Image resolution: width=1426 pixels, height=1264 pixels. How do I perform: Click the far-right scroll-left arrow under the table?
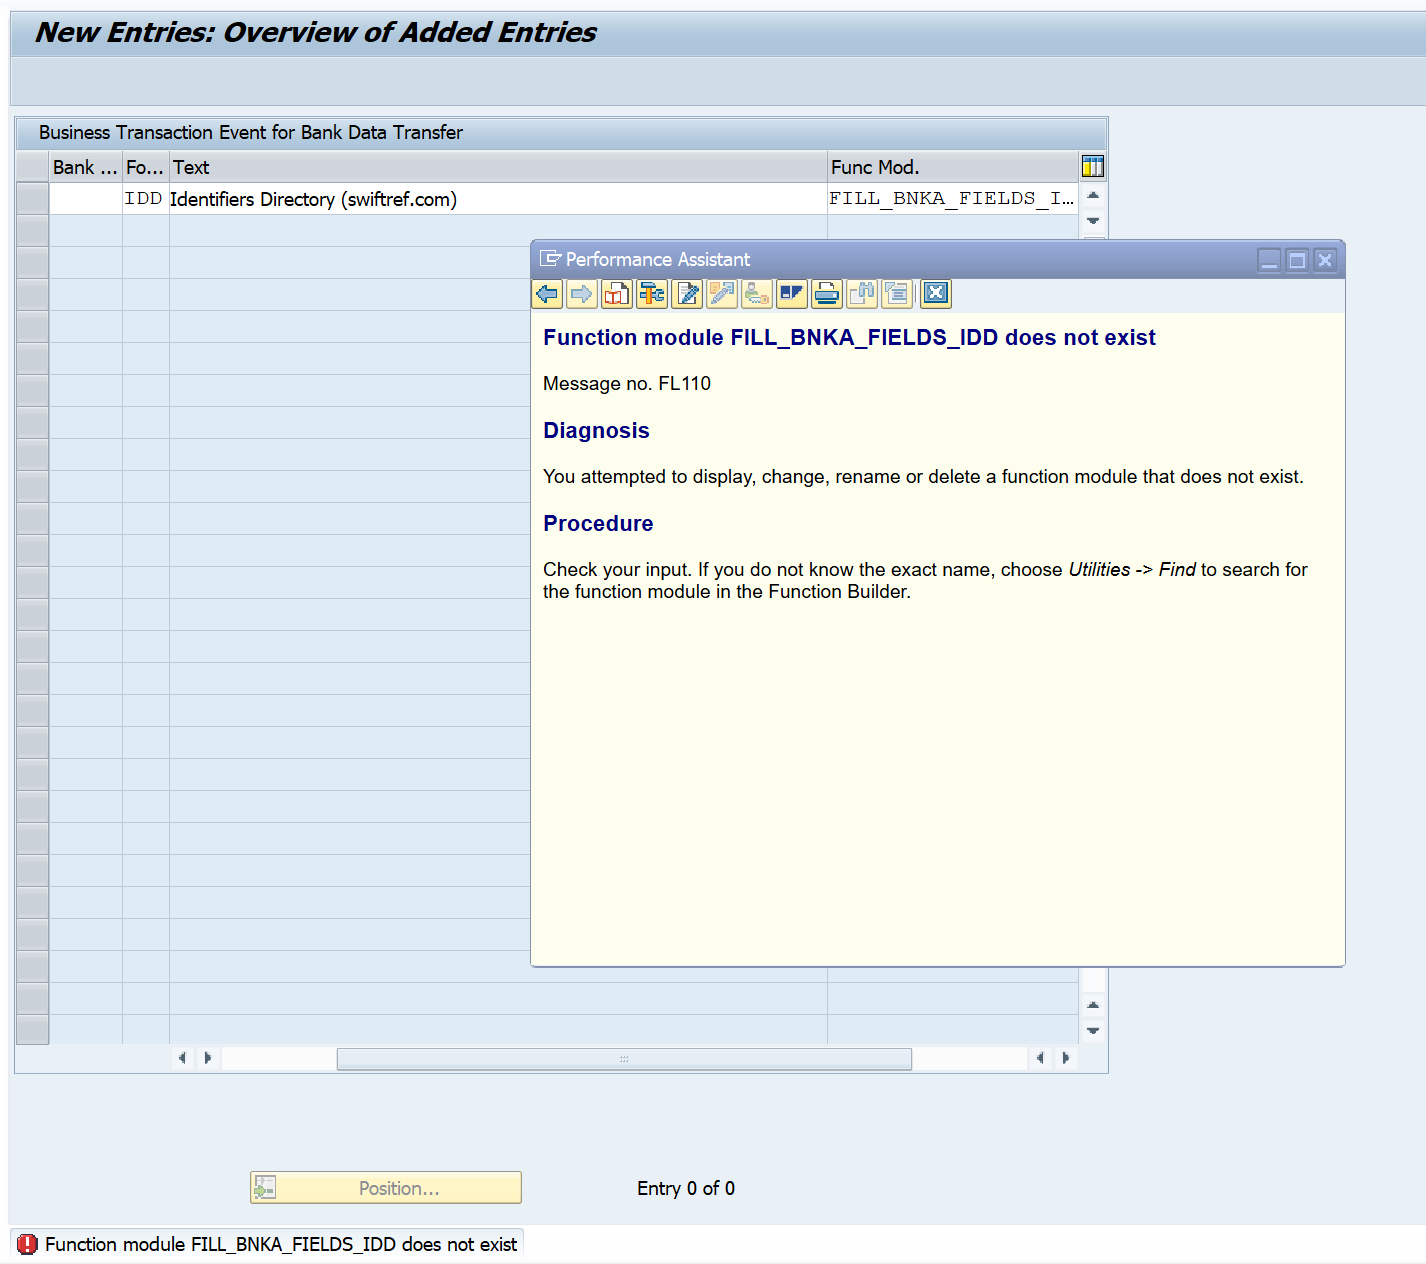[x=1040, y=1058]
